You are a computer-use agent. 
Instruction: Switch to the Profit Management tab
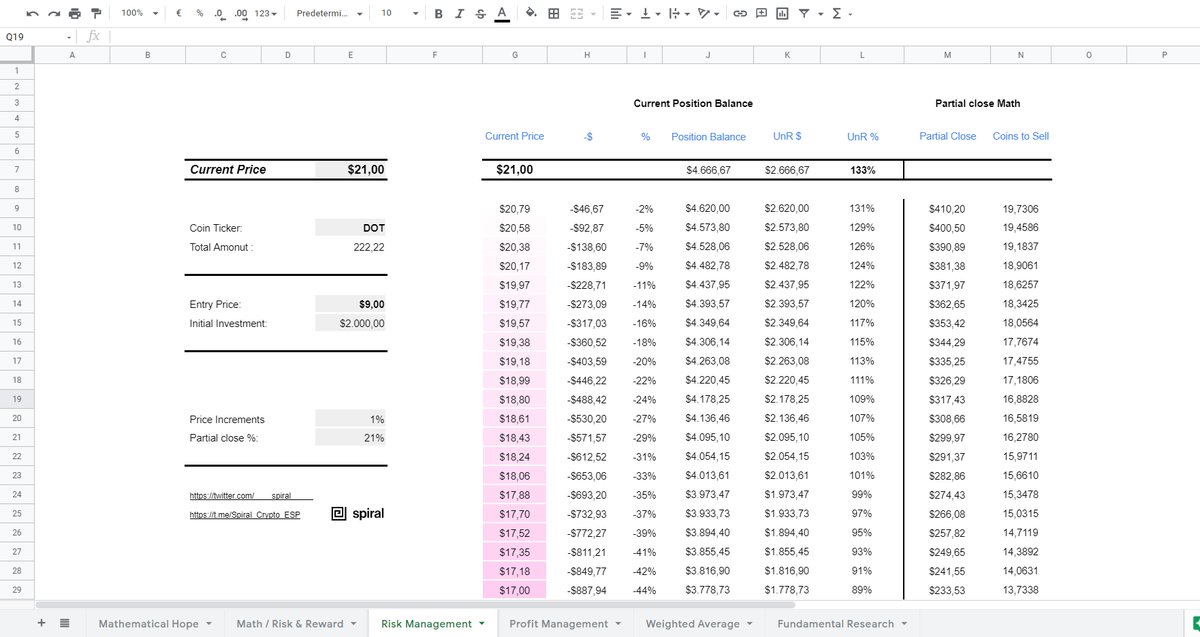[564, 624]
